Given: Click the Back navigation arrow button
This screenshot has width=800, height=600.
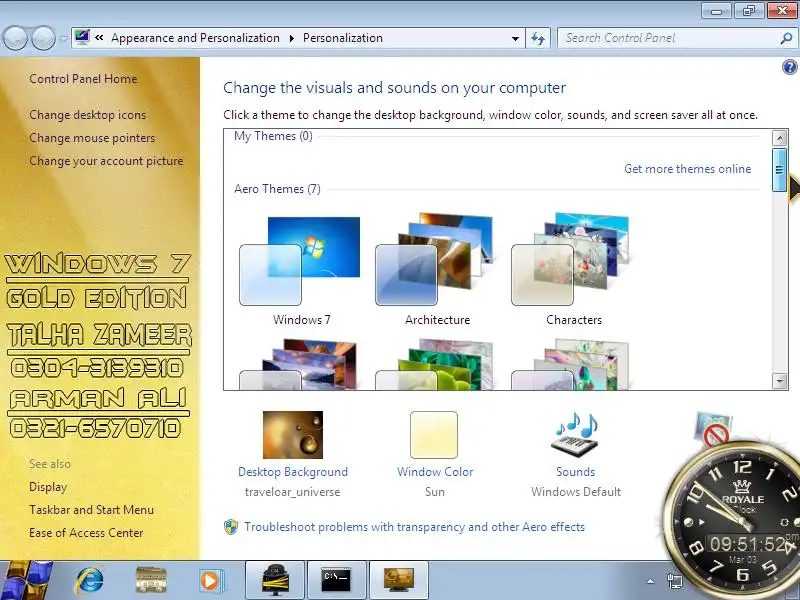Looking at the screenshot, I should 15,38.
